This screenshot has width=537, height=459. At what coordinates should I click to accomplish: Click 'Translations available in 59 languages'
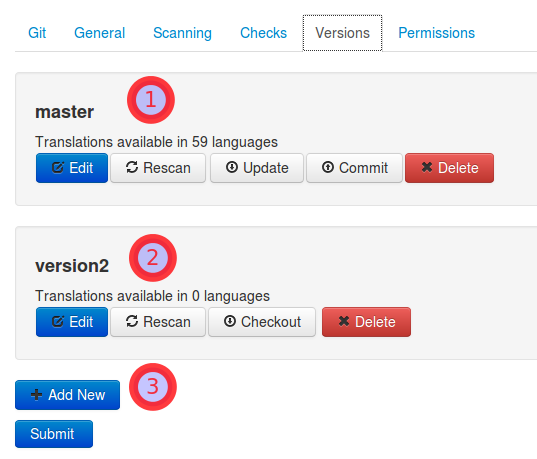tap(157, 142)
